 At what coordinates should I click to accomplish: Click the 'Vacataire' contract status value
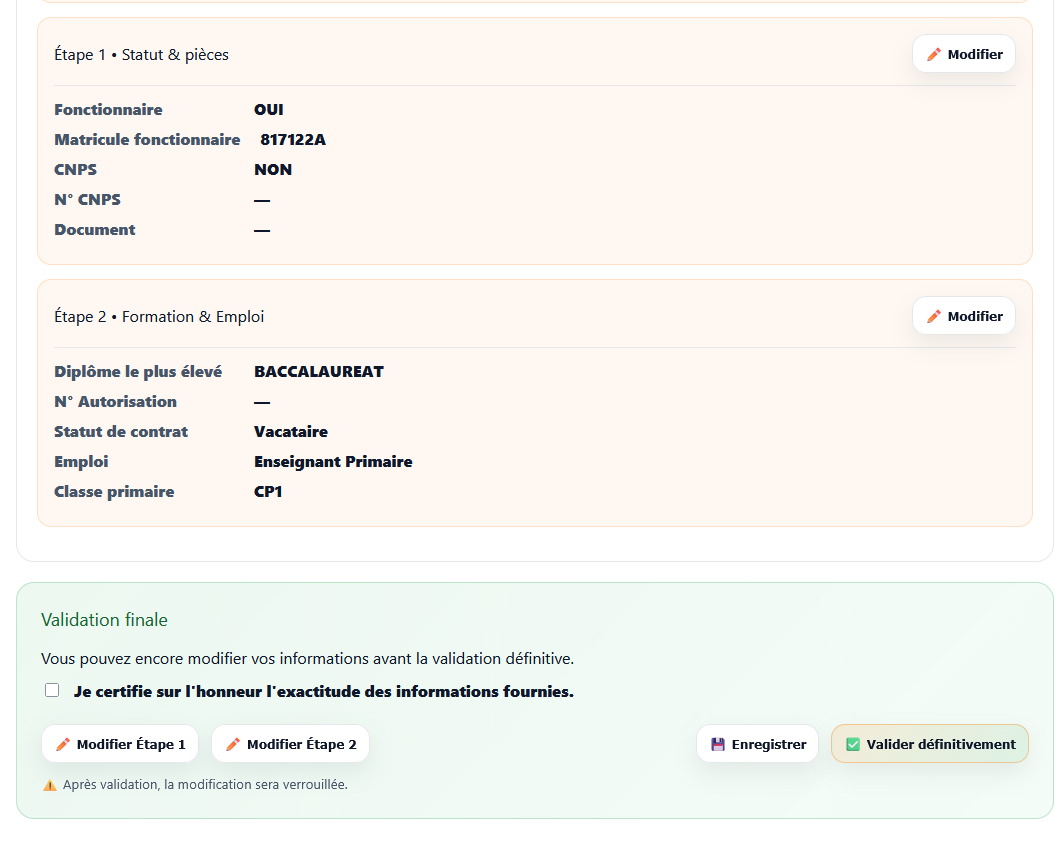tap(290, 432)
